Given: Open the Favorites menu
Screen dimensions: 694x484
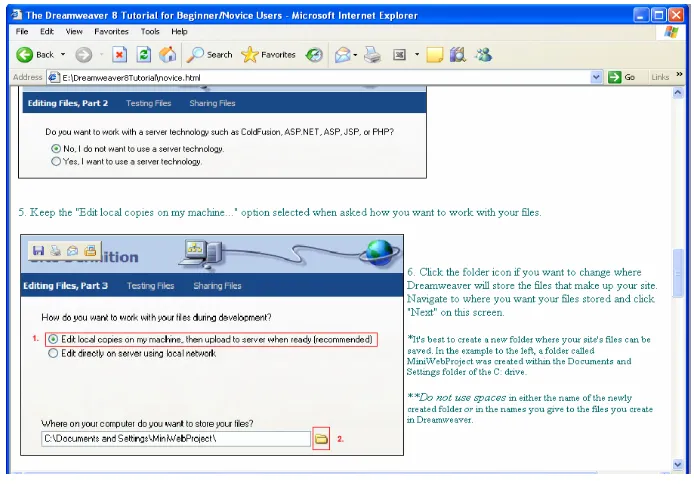Looking at the screenshot, I should point(111,31).
